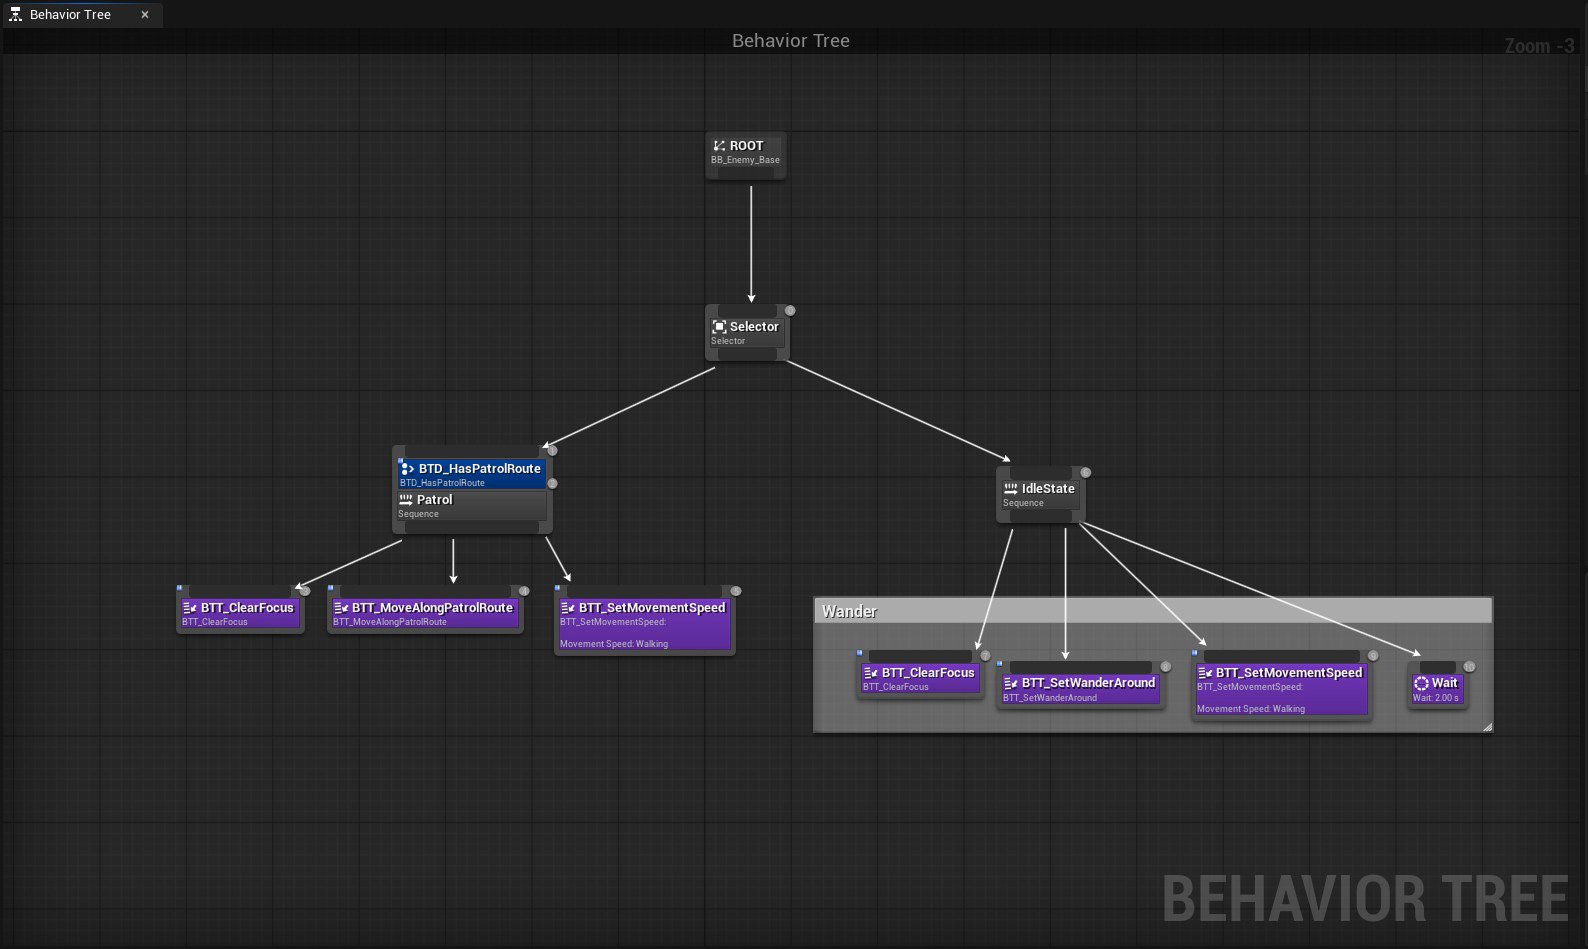This screenshot has width=1588, height=949.
Task: Click the Selector composite icon
Action: tap(719, 327)
